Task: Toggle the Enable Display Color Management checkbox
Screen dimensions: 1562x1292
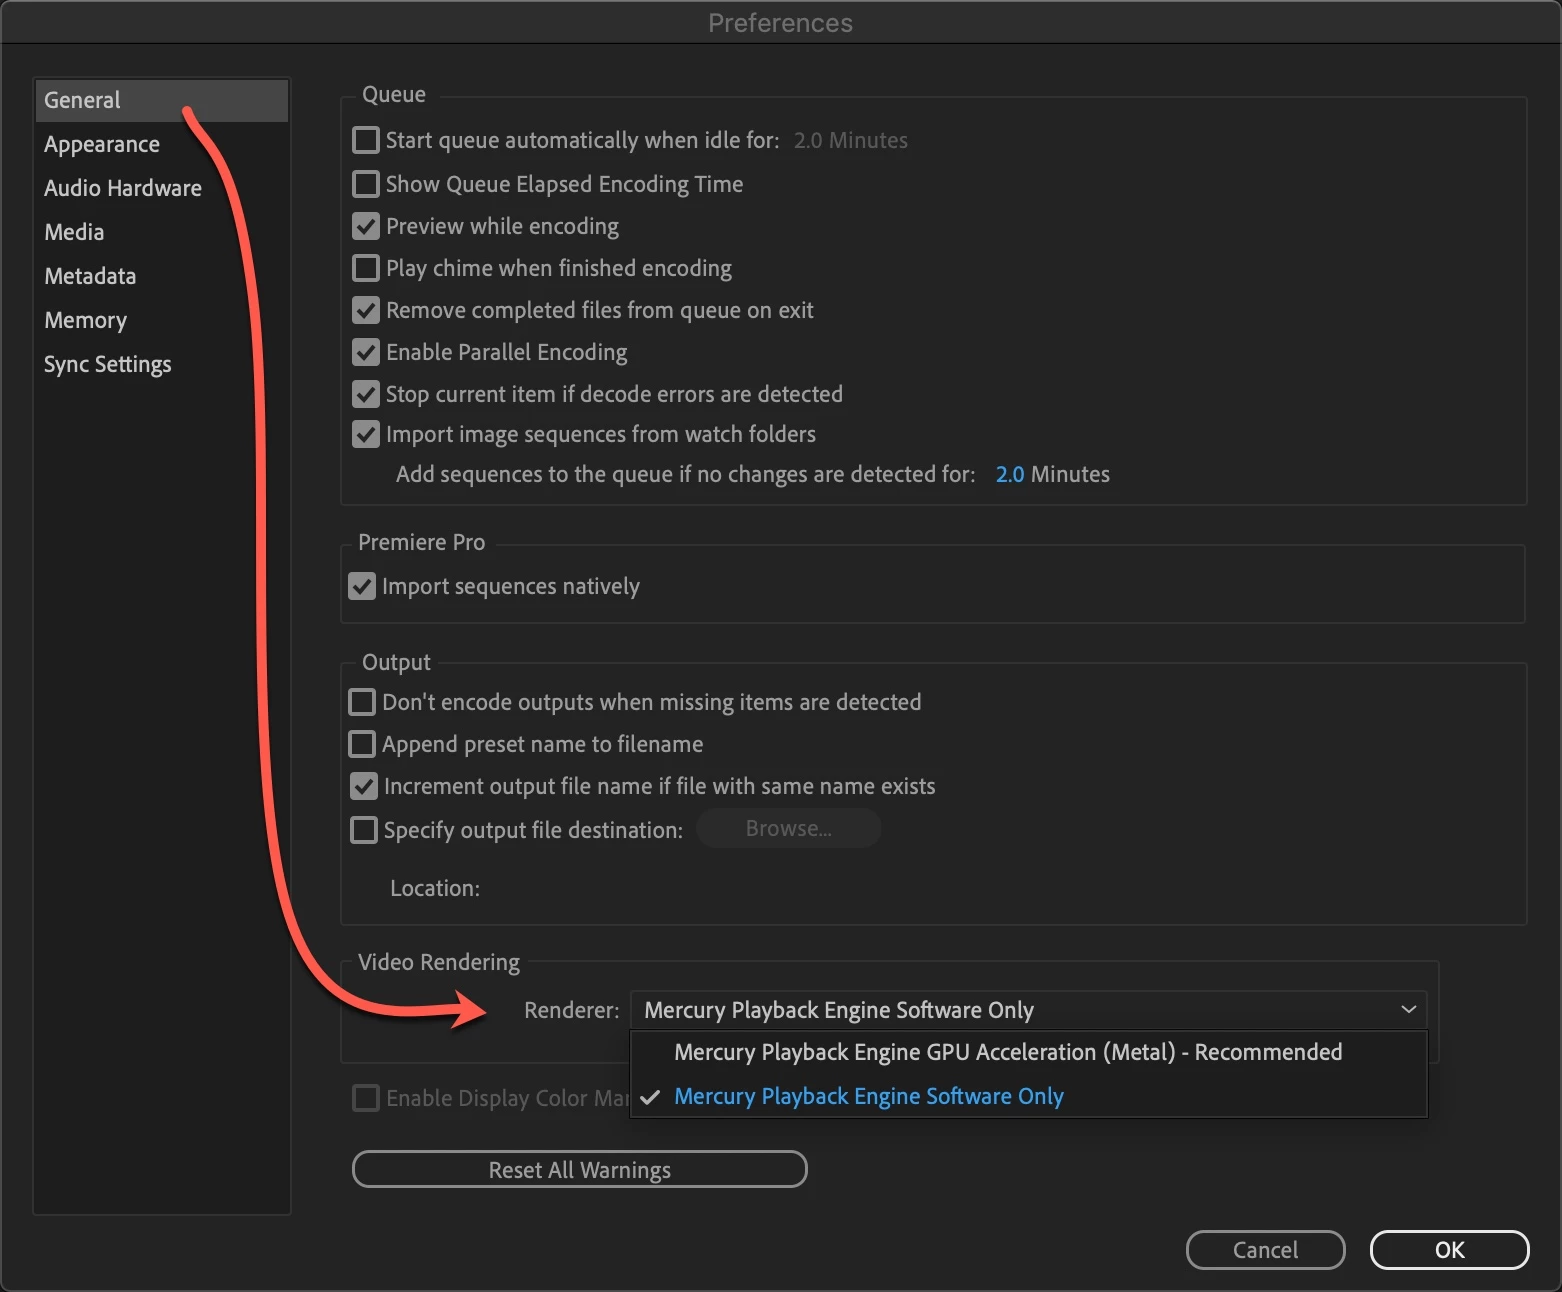Action: point(366,1098)
